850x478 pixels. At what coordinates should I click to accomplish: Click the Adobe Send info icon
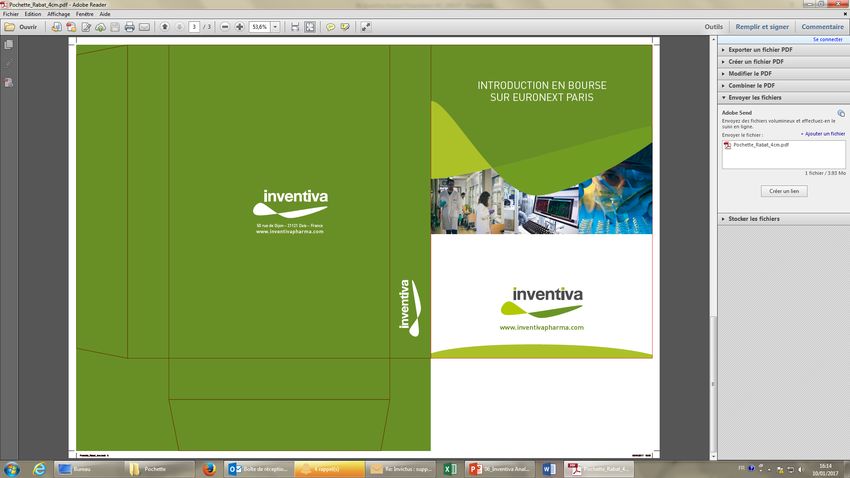tap(841, 113)
